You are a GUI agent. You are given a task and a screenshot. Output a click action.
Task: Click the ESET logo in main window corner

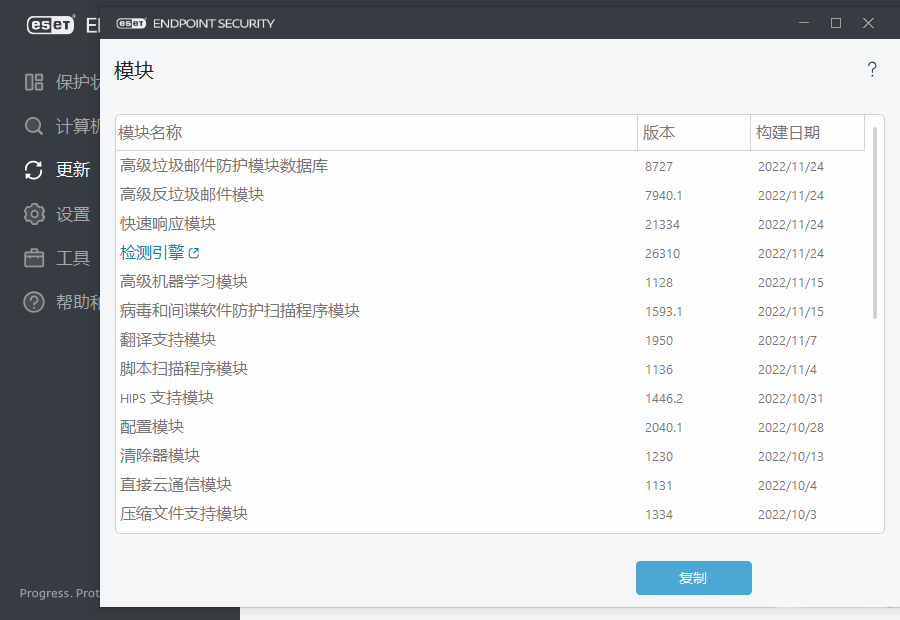click(50, 25)
